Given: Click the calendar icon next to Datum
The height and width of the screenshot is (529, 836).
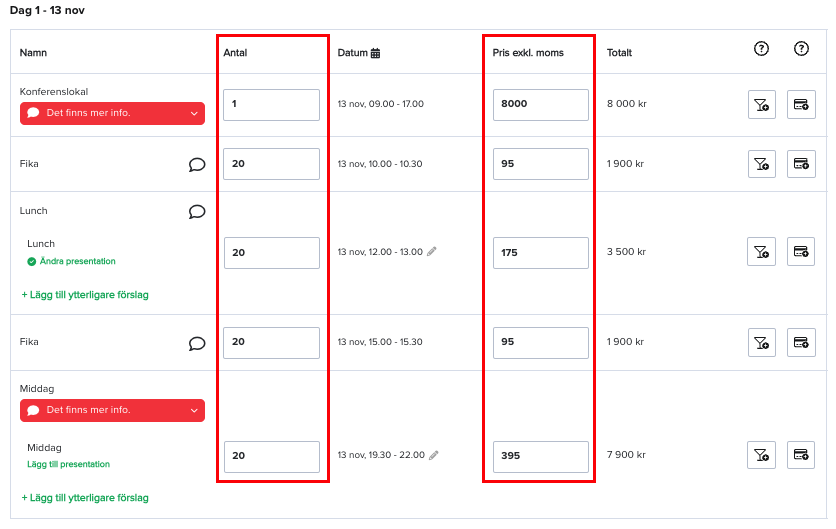Looking at the screenshot, I should (375, 53).
